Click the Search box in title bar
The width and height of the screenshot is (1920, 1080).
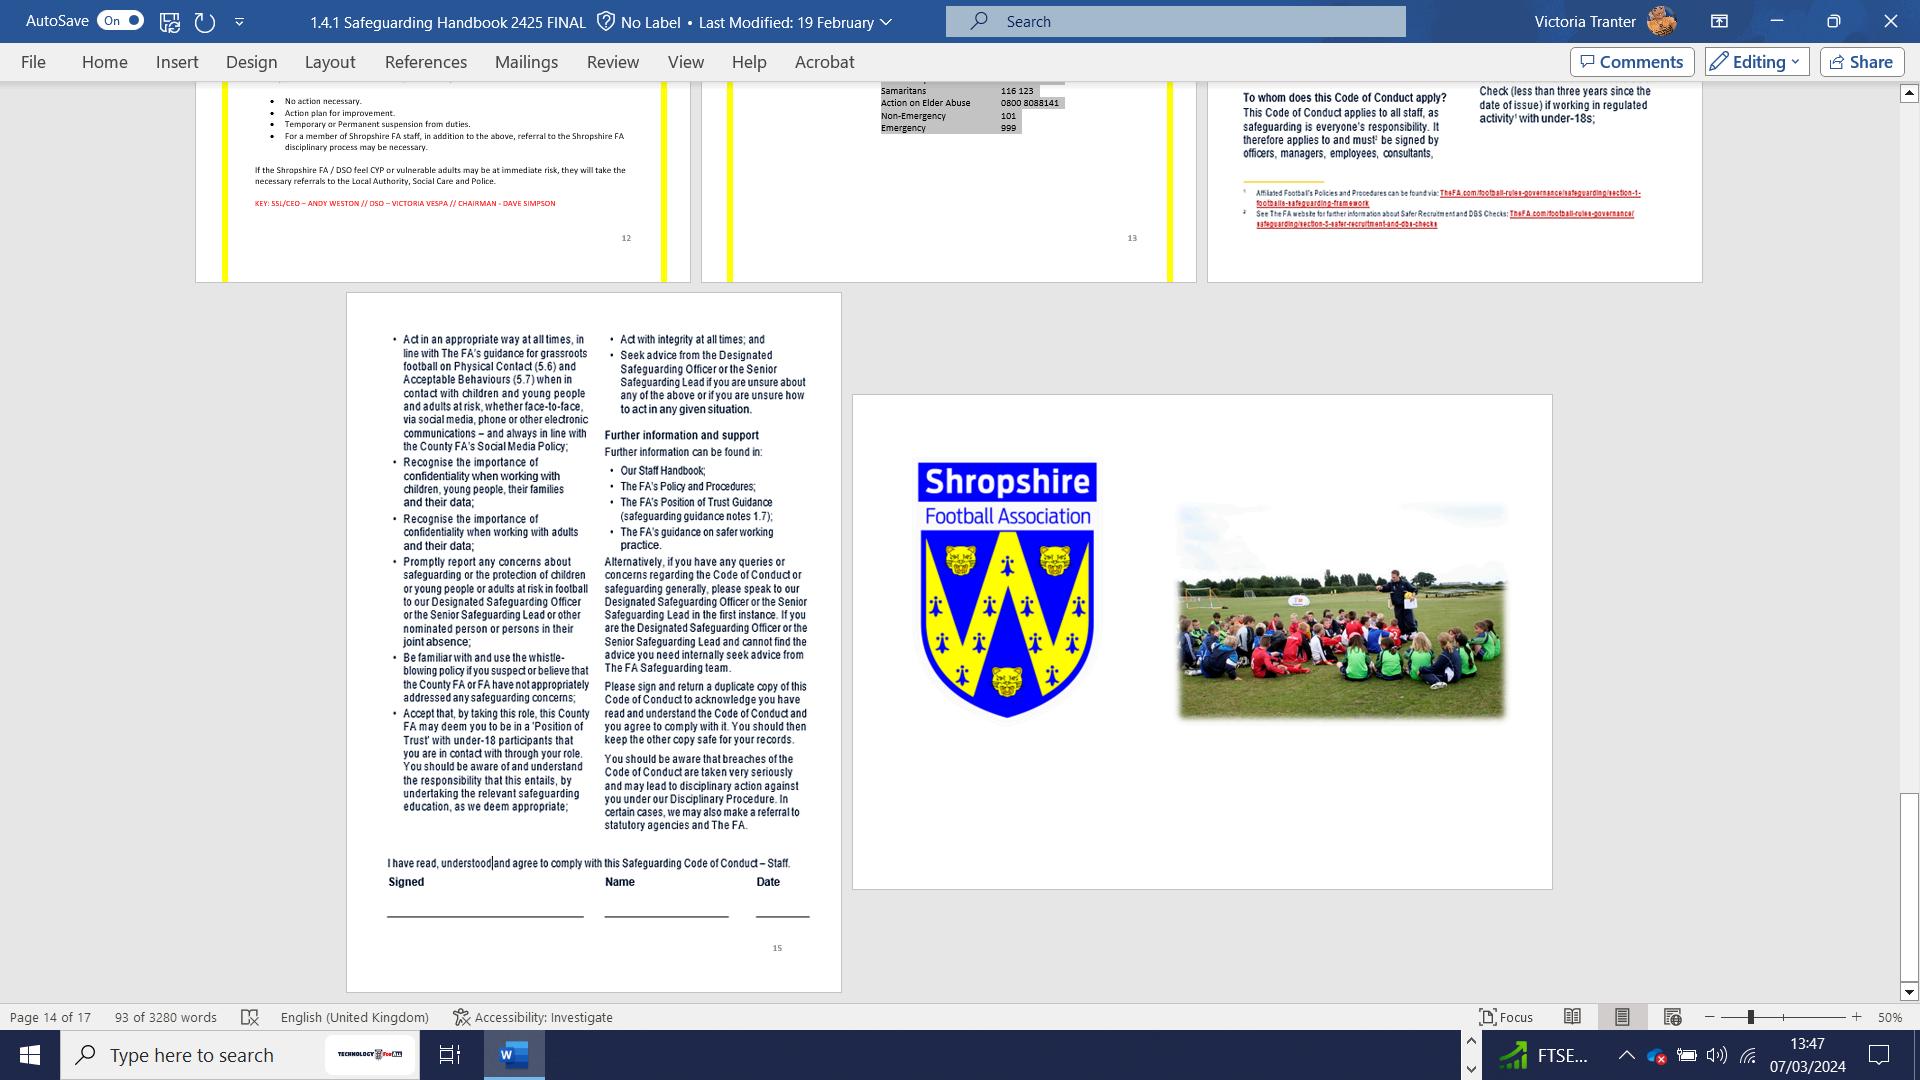[1175, 21]
